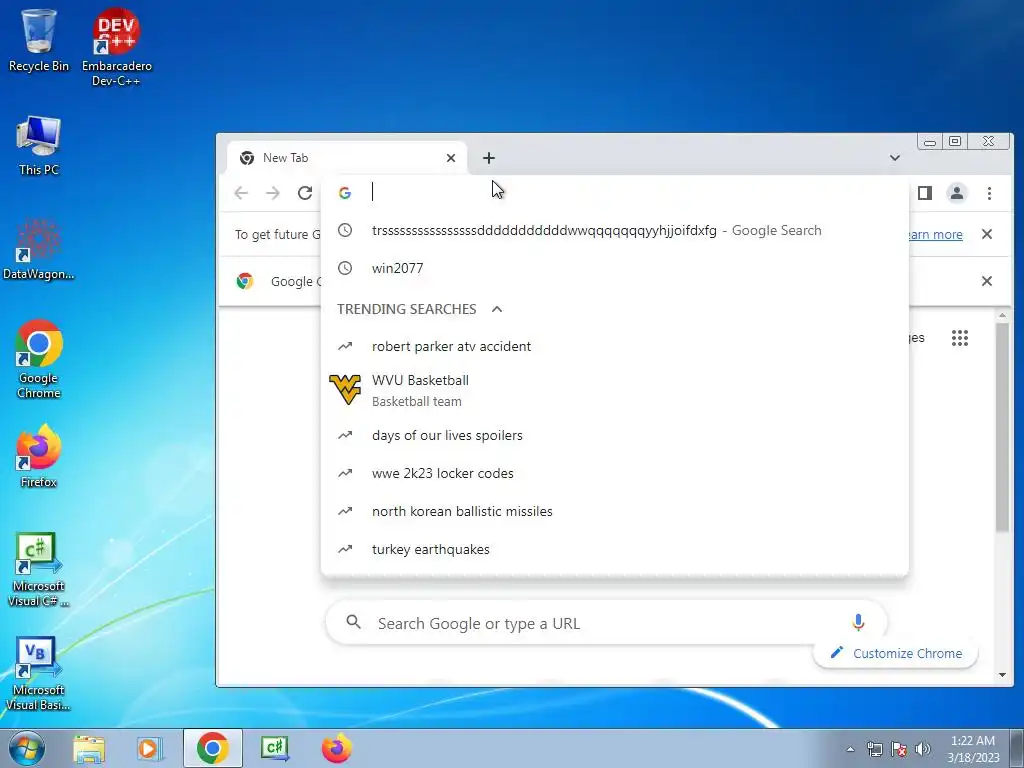
Task: Open Firefox from the taskbar
Action: (336, 748)
